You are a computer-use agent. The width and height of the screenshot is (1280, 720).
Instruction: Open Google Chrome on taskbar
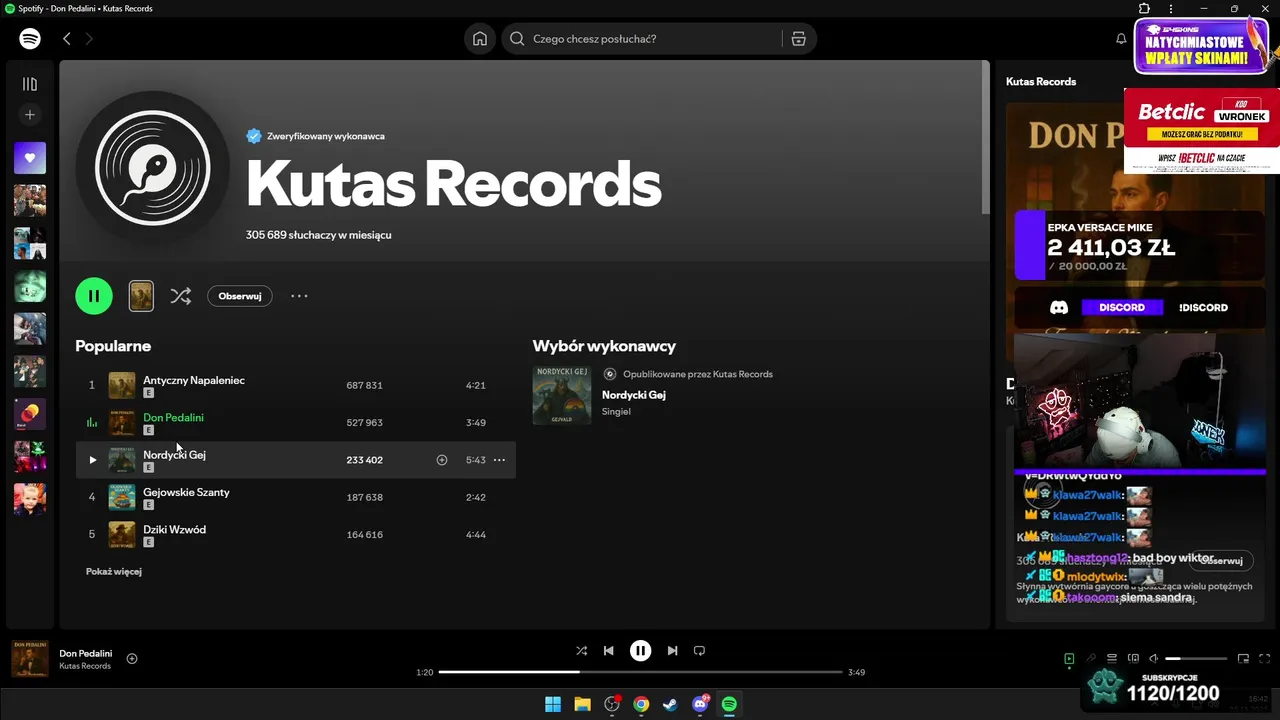[x=641, y=704]
